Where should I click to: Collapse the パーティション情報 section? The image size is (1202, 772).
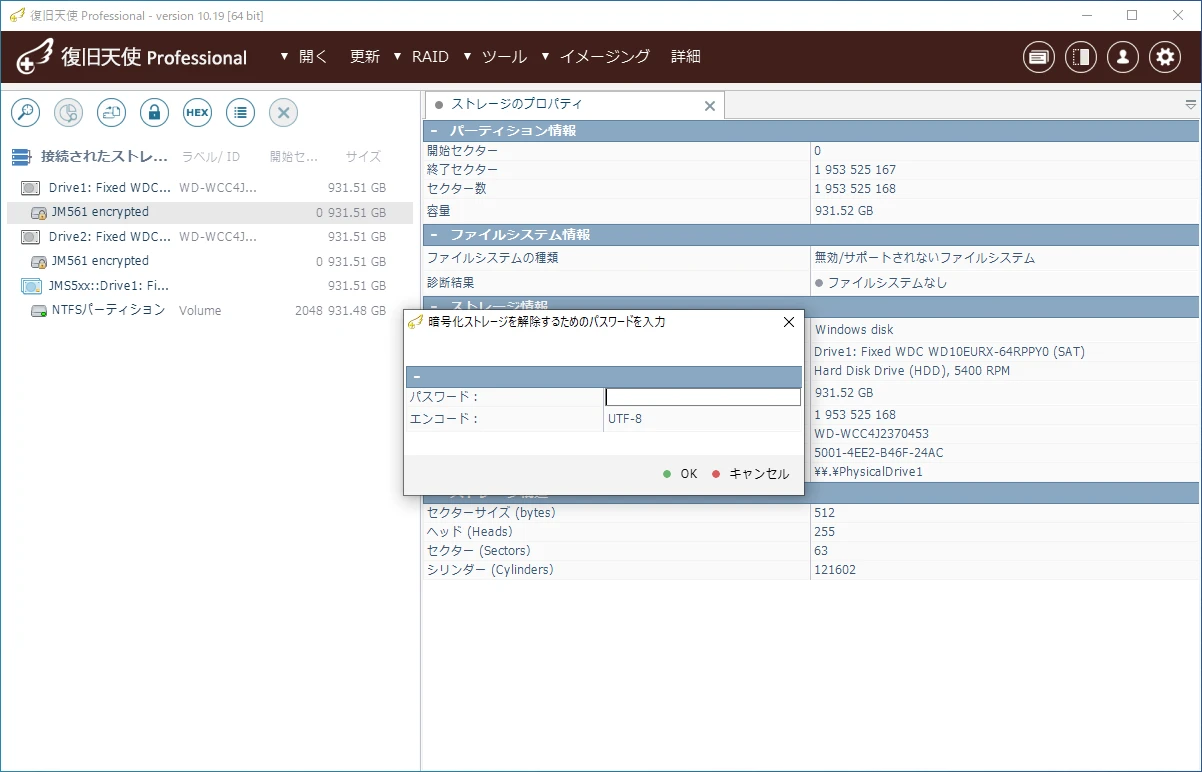coord(434,131)
